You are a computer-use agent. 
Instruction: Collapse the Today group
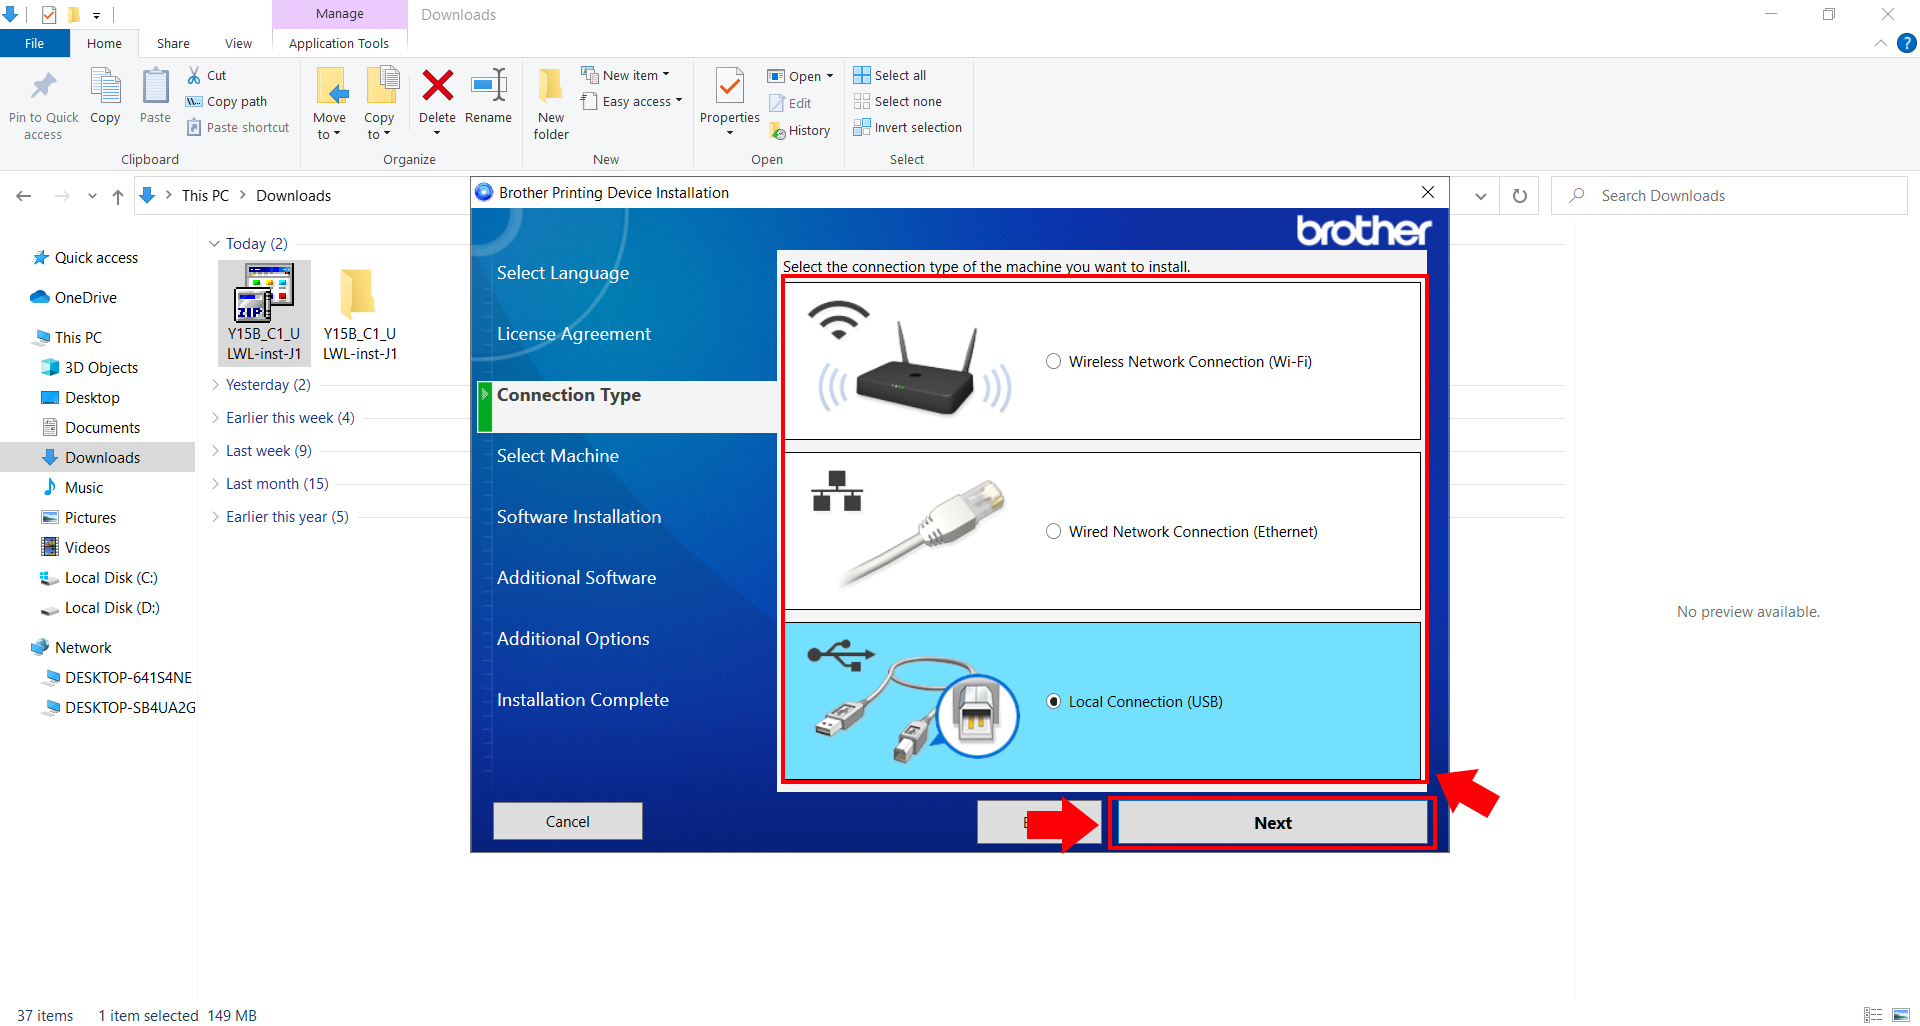[x=214, y=243]
